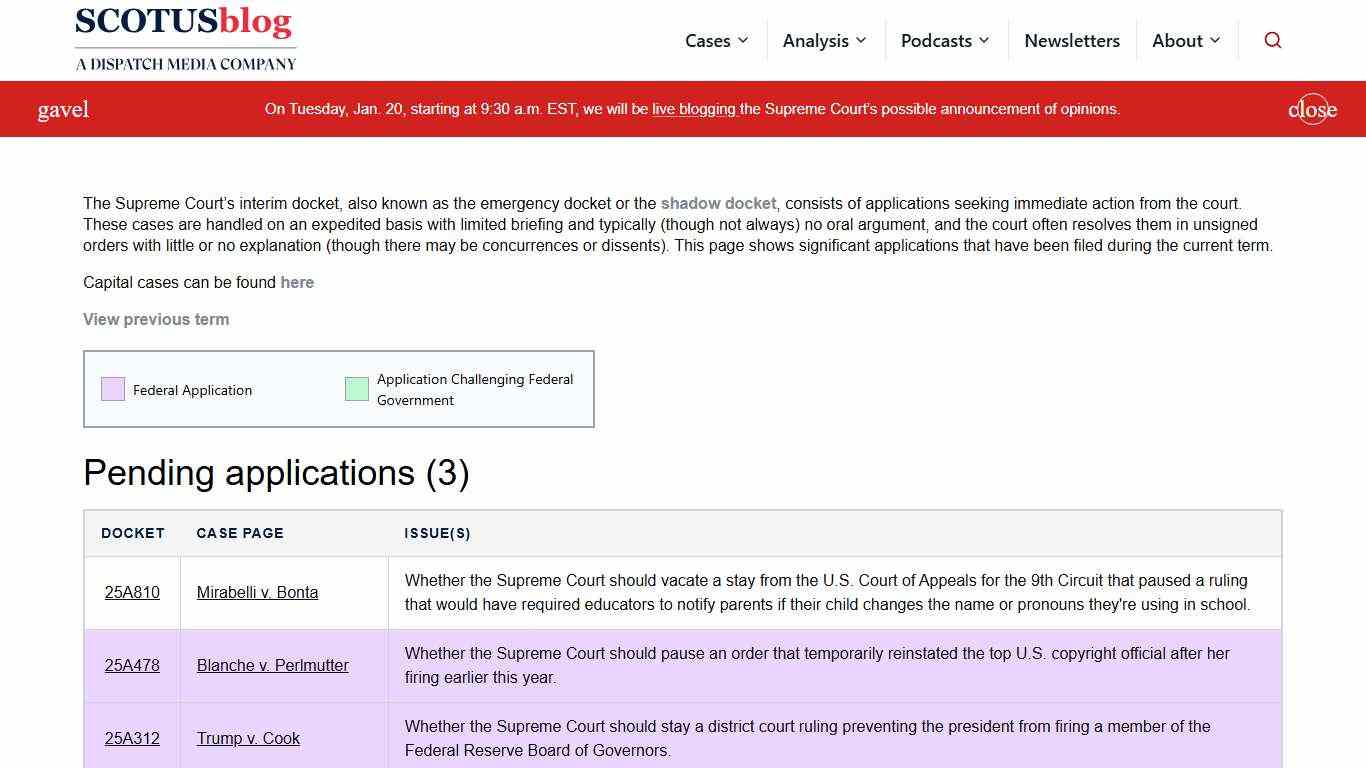Click the live blogging link
This screenshot has height=768, width=1366.
pyautogui.click(x=693, y=109)
